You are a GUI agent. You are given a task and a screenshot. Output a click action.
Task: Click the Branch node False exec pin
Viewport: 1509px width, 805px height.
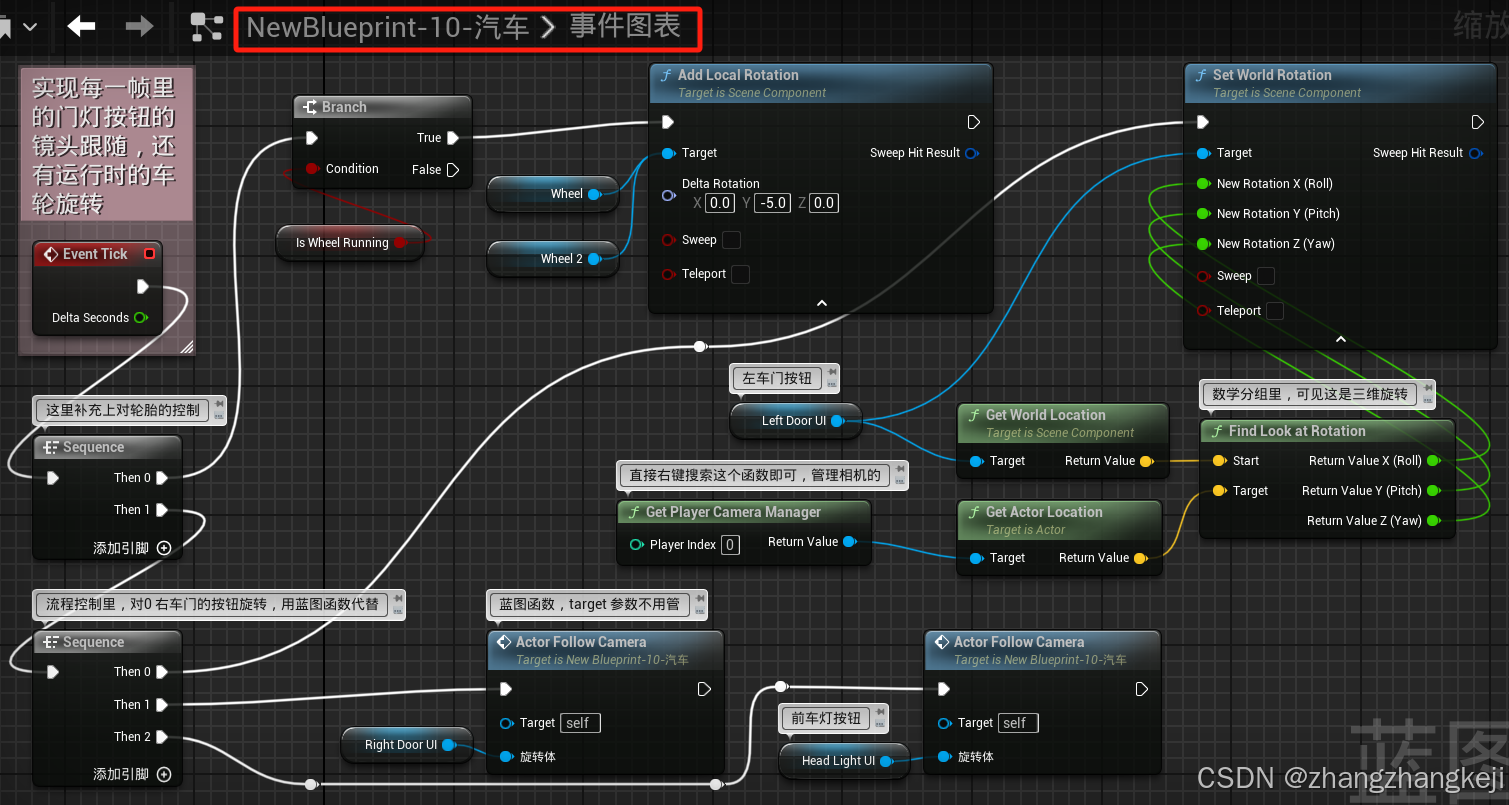[453, 170]
